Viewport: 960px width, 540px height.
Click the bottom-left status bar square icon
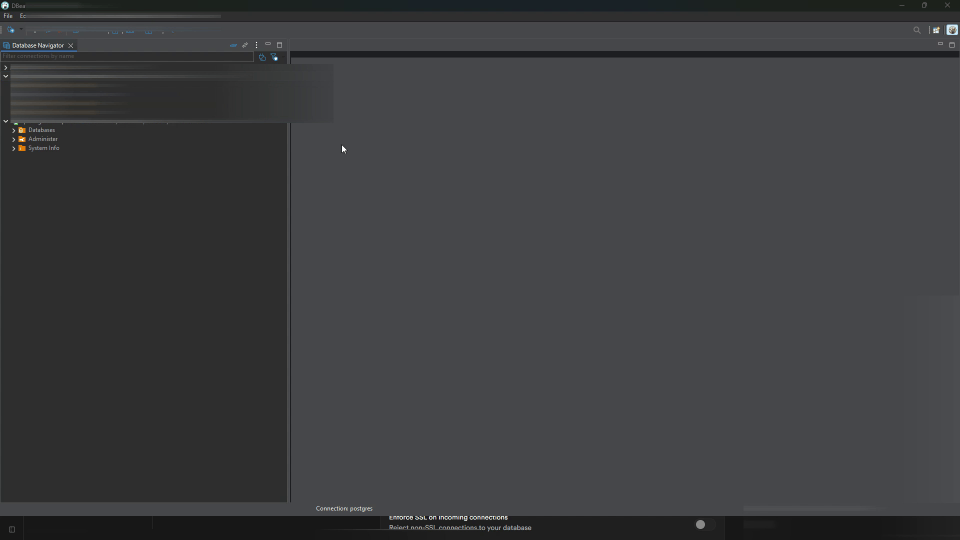pyautogui.click(x=12, y=530)
